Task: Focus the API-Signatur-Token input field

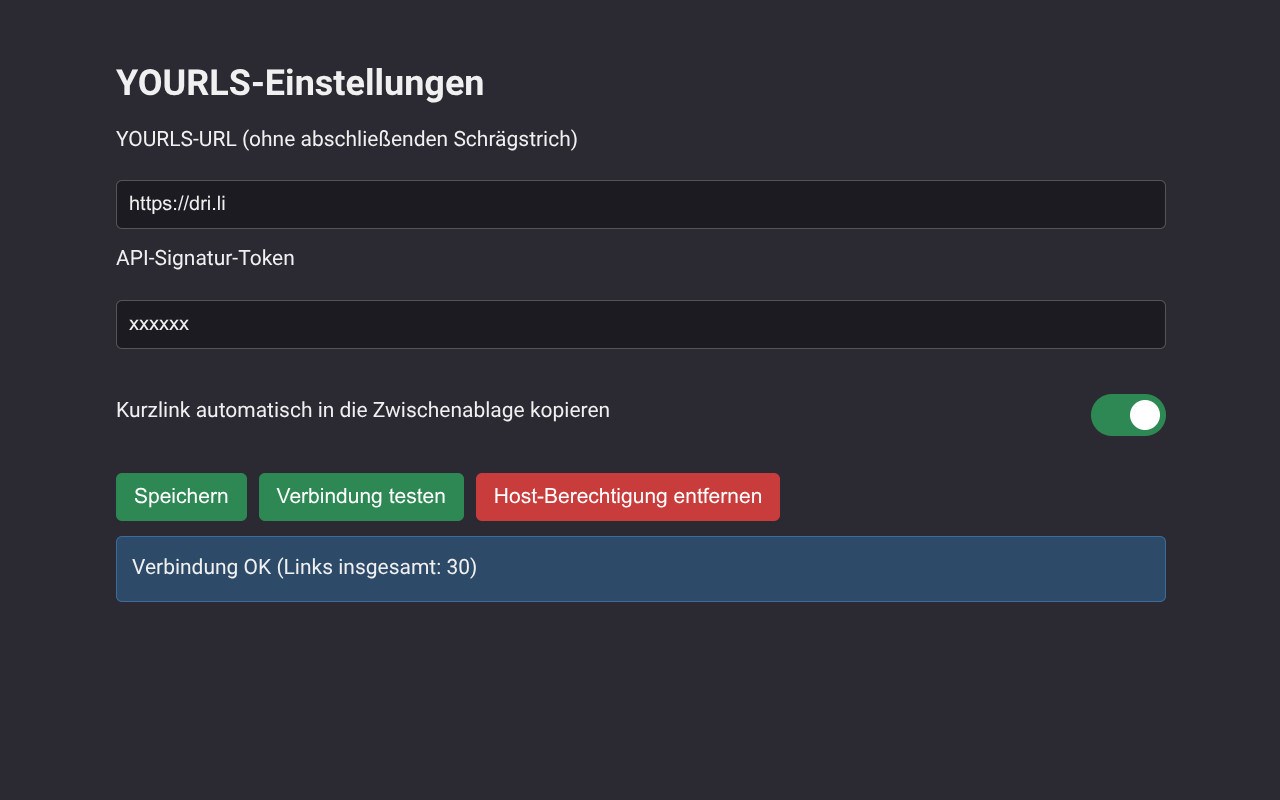Action: pos(640,325)
